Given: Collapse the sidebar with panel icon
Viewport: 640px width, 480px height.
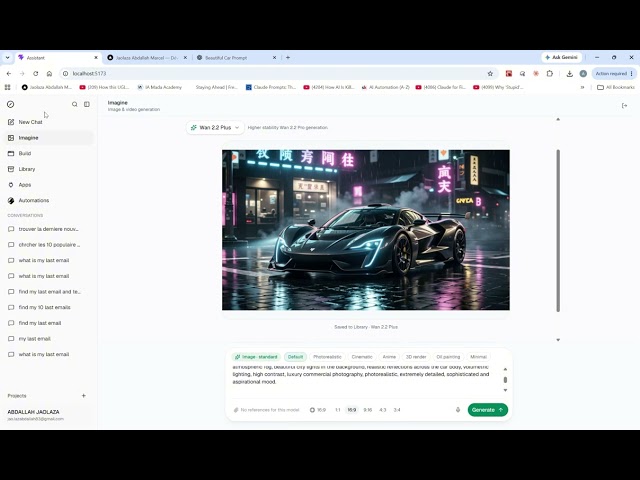Looking at the screenshot, I should (x=87, y=104).
